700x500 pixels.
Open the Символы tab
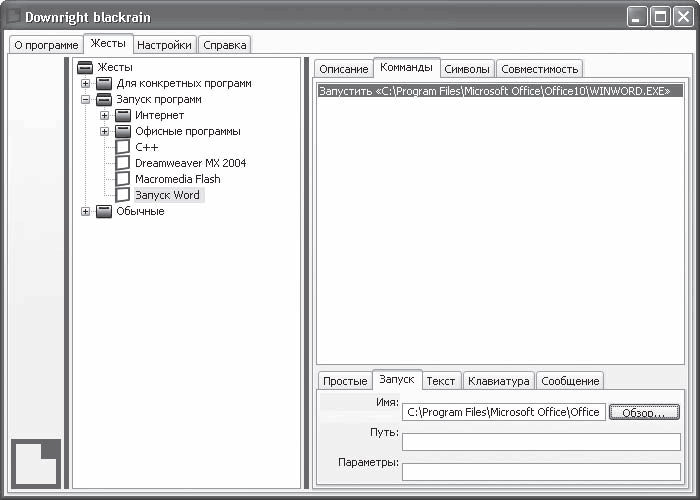[467, 69]
